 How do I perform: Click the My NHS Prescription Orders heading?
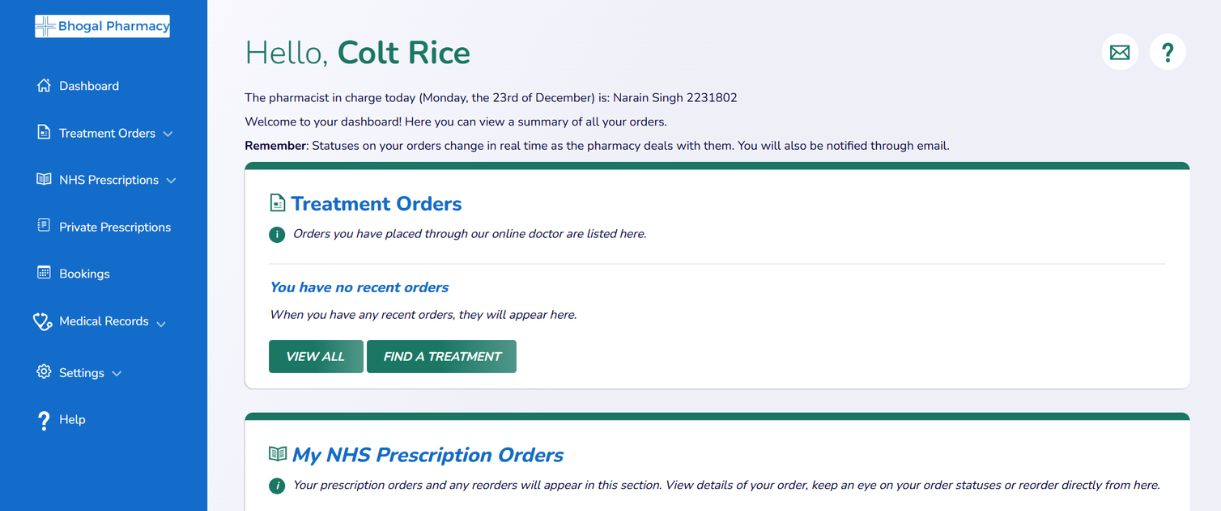point(427,455)
